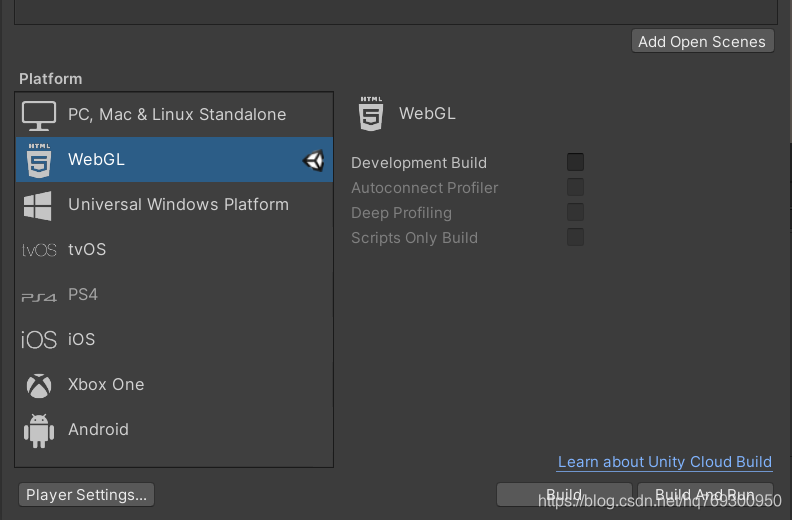Screen dimensions: 792x520
Task: Click the PC, Mac & Linux monitor icon
Action: [39, 115]
